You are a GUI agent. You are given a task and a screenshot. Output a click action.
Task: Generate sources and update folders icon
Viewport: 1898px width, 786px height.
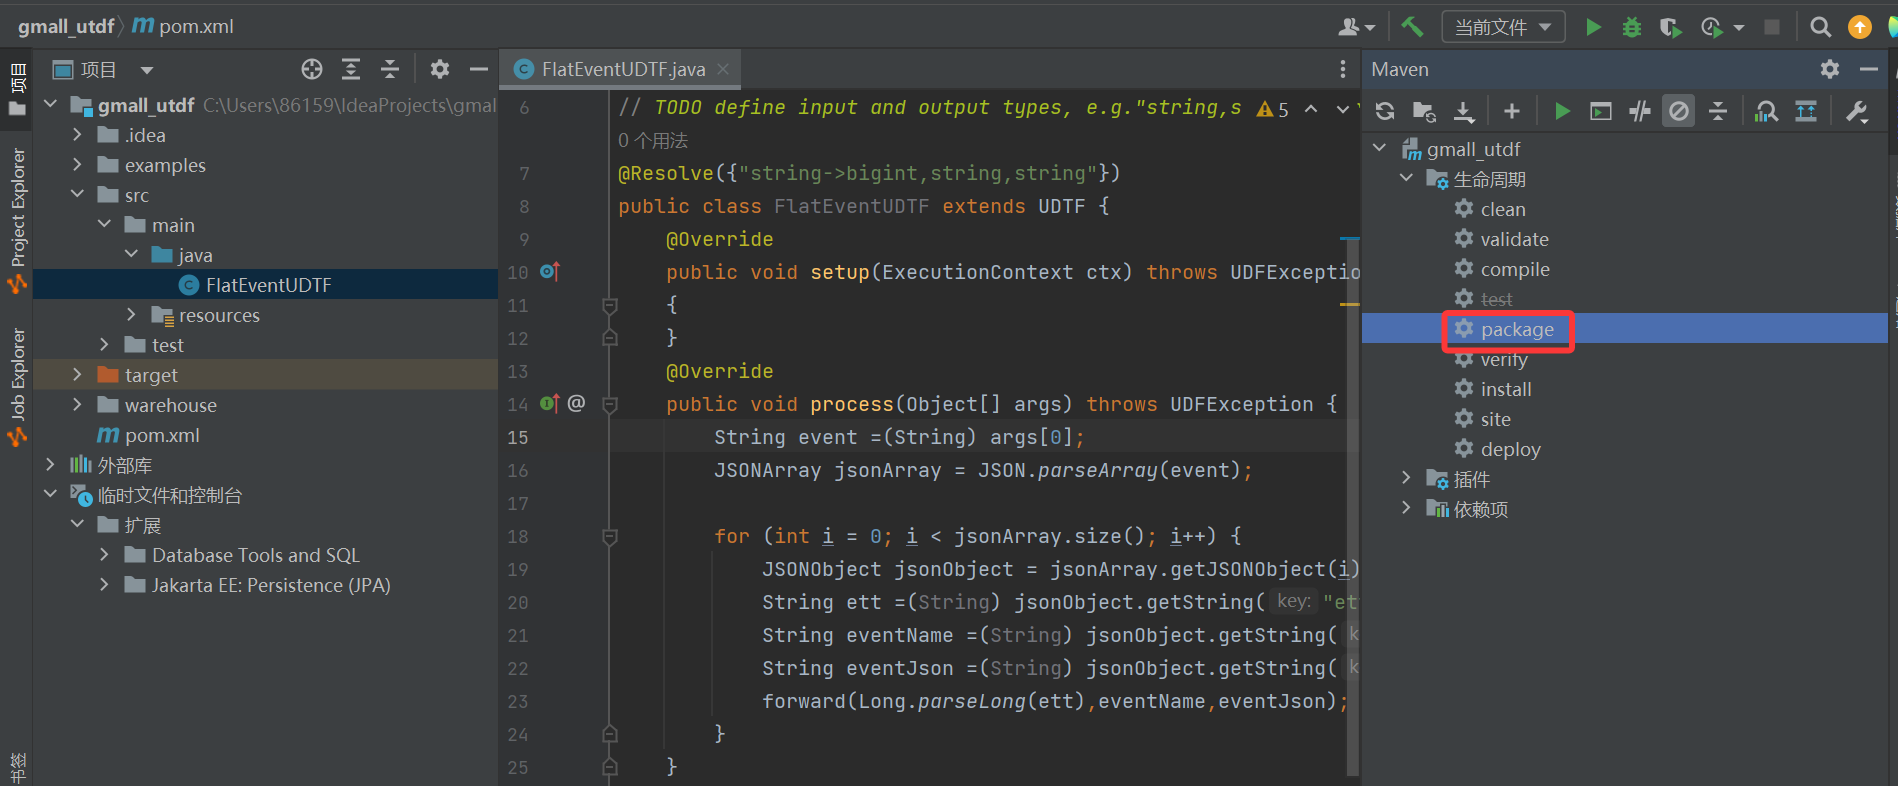click(1424, 111)
